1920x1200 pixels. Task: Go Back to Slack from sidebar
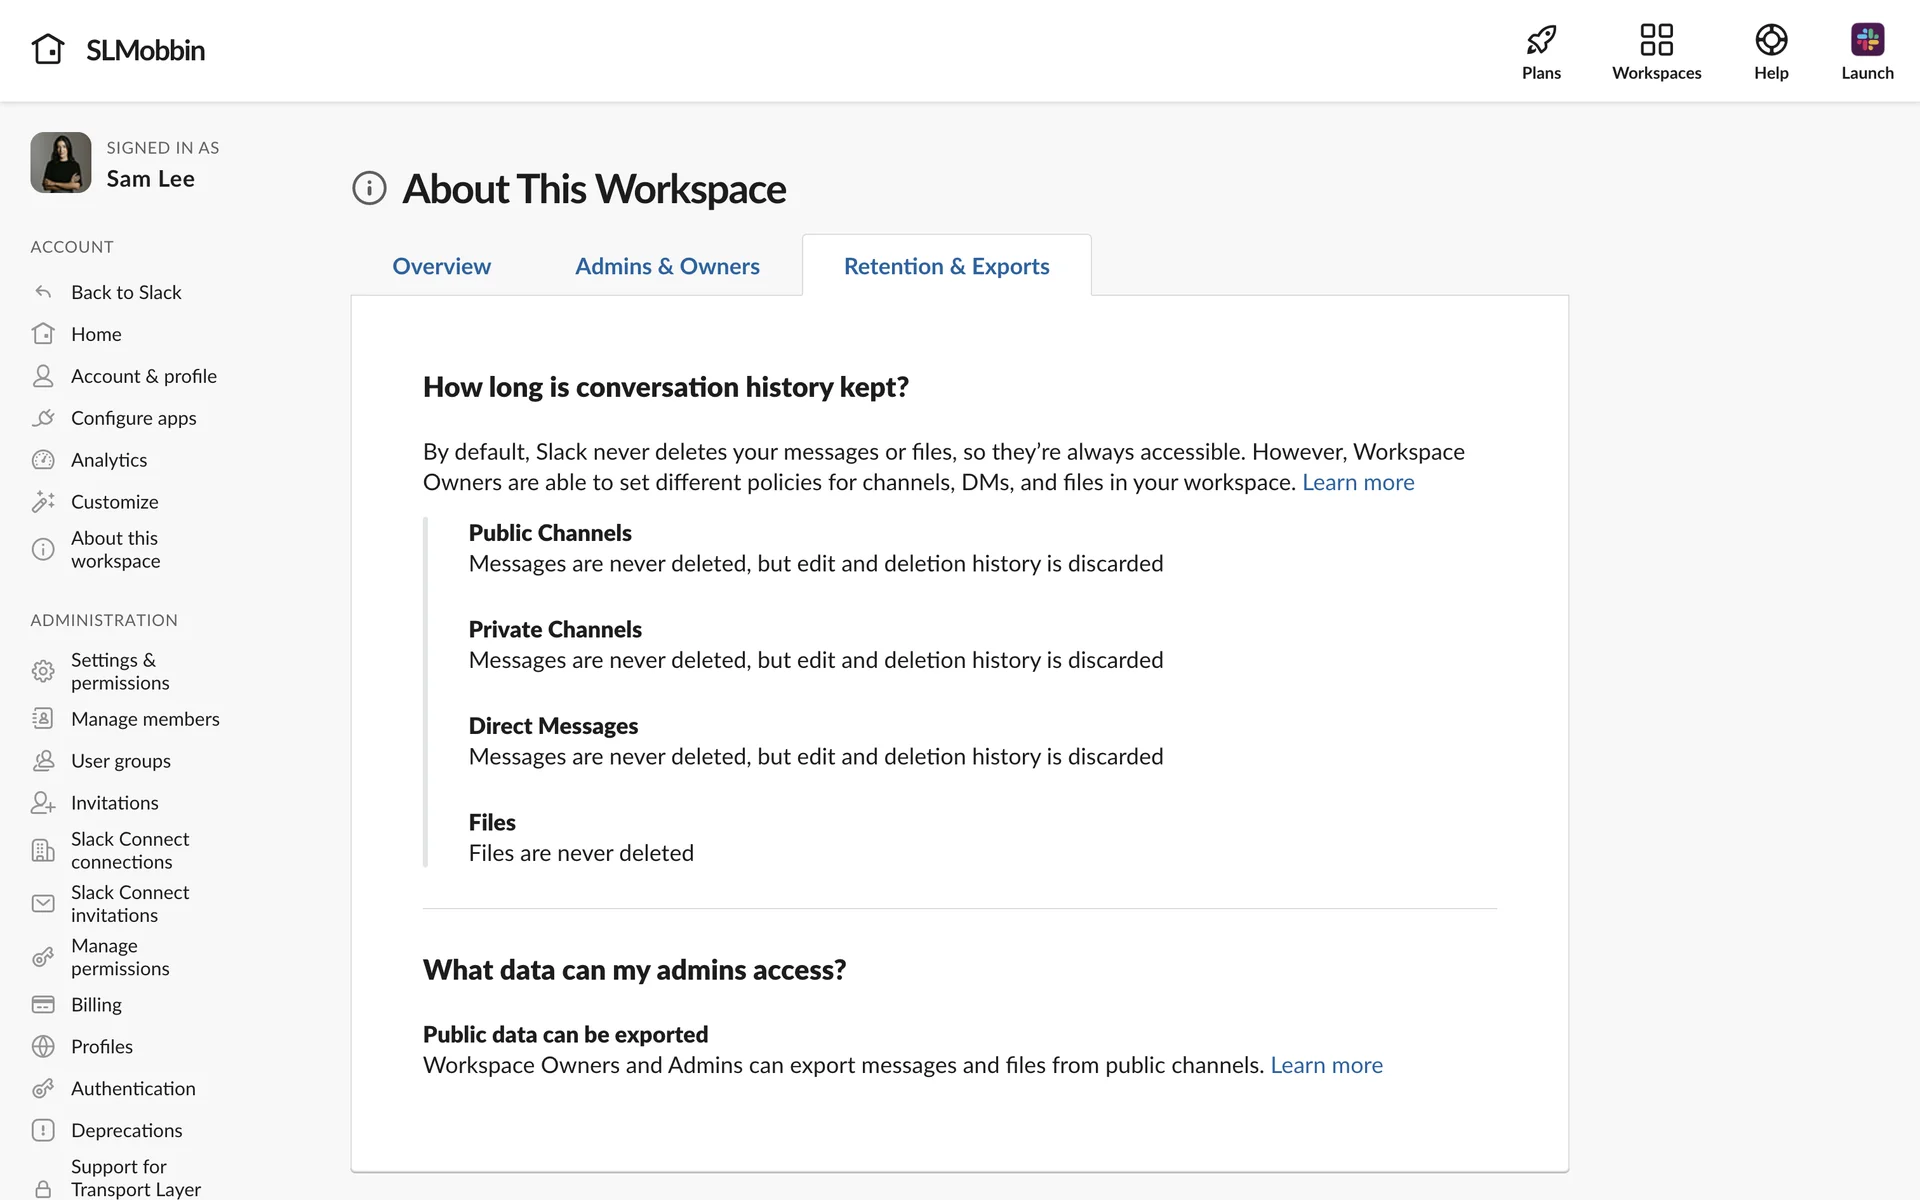pyautogui.click(x=126, y=292)
